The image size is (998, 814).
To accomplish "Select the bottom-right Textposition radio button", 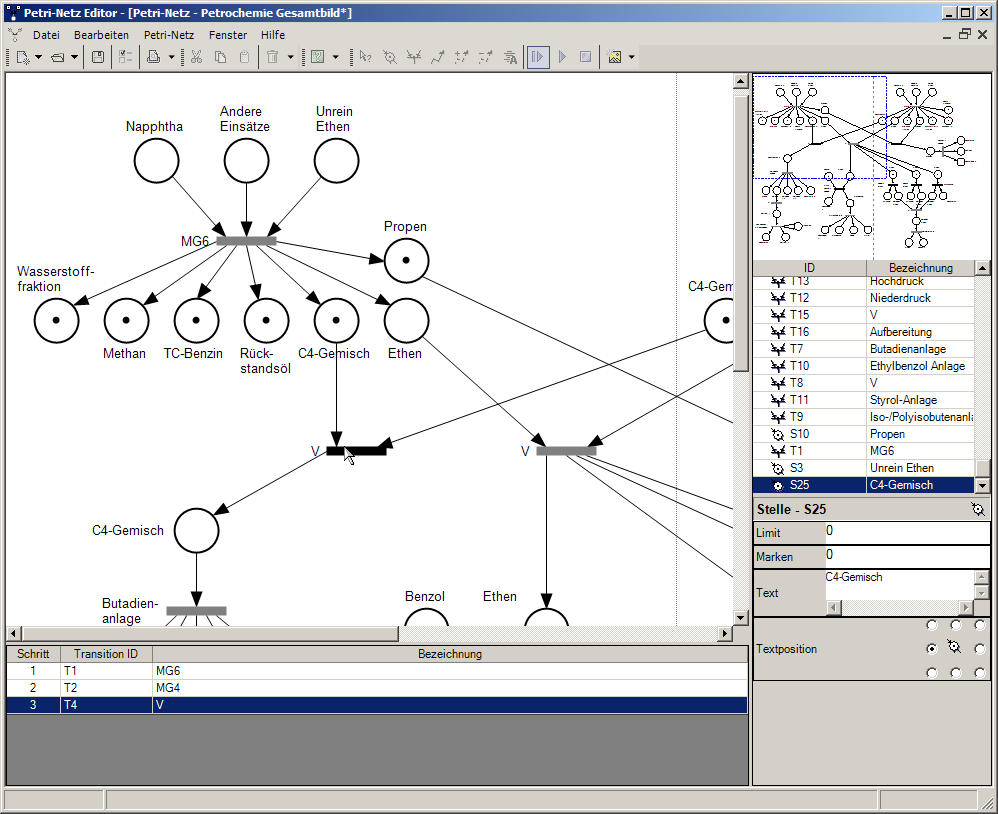I will [x=980, y=673].
